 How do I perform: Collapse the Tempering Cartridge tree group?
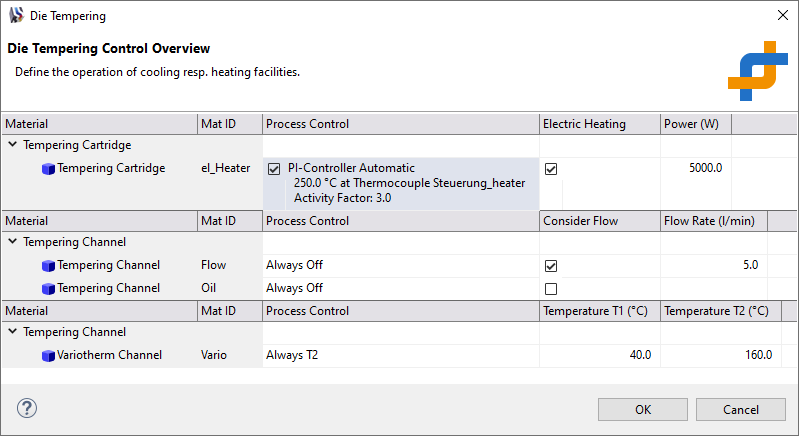click(12, 145)
